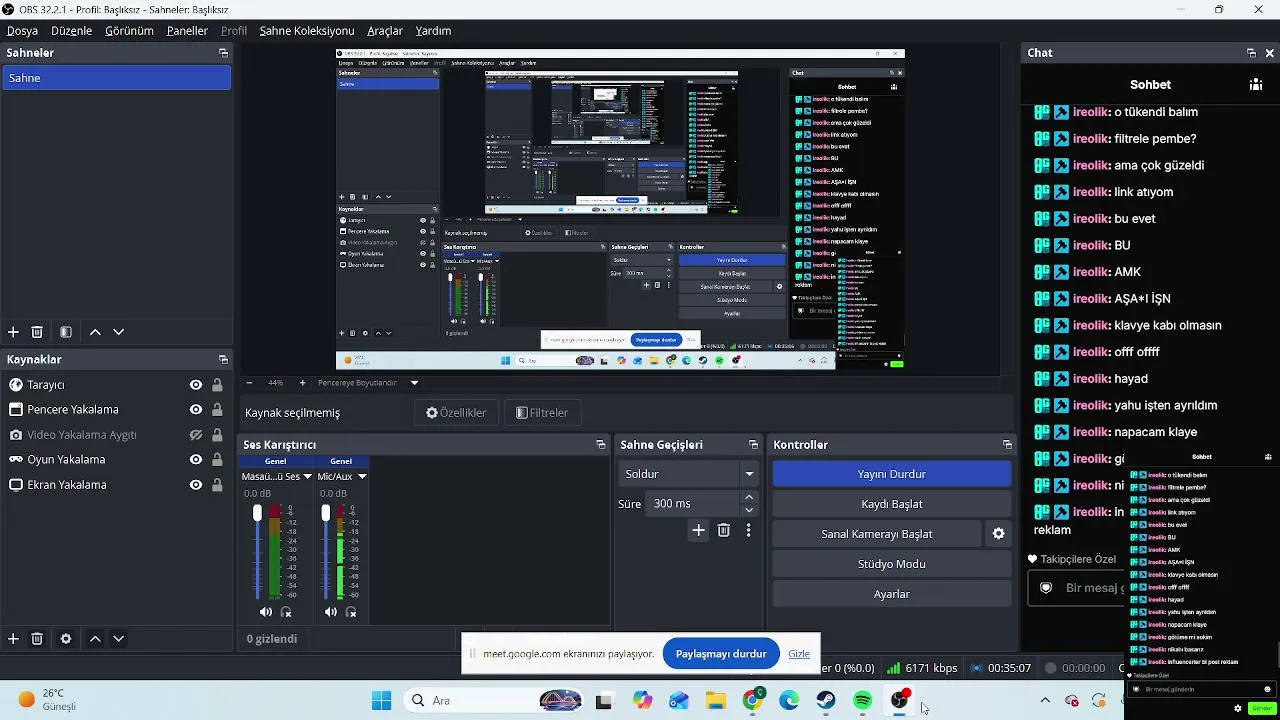This screenshot has width=1280, height=720.
Task: Move source down in Kaynaklar toolbar
Action: click(x=118, y=639)
